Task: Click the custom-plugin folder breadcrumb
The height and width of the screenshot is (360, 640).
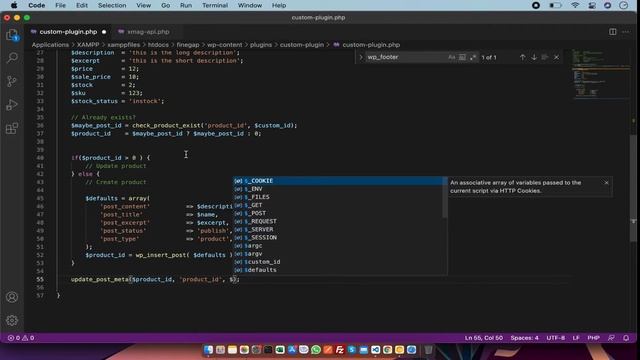Action: pos(302,45)
